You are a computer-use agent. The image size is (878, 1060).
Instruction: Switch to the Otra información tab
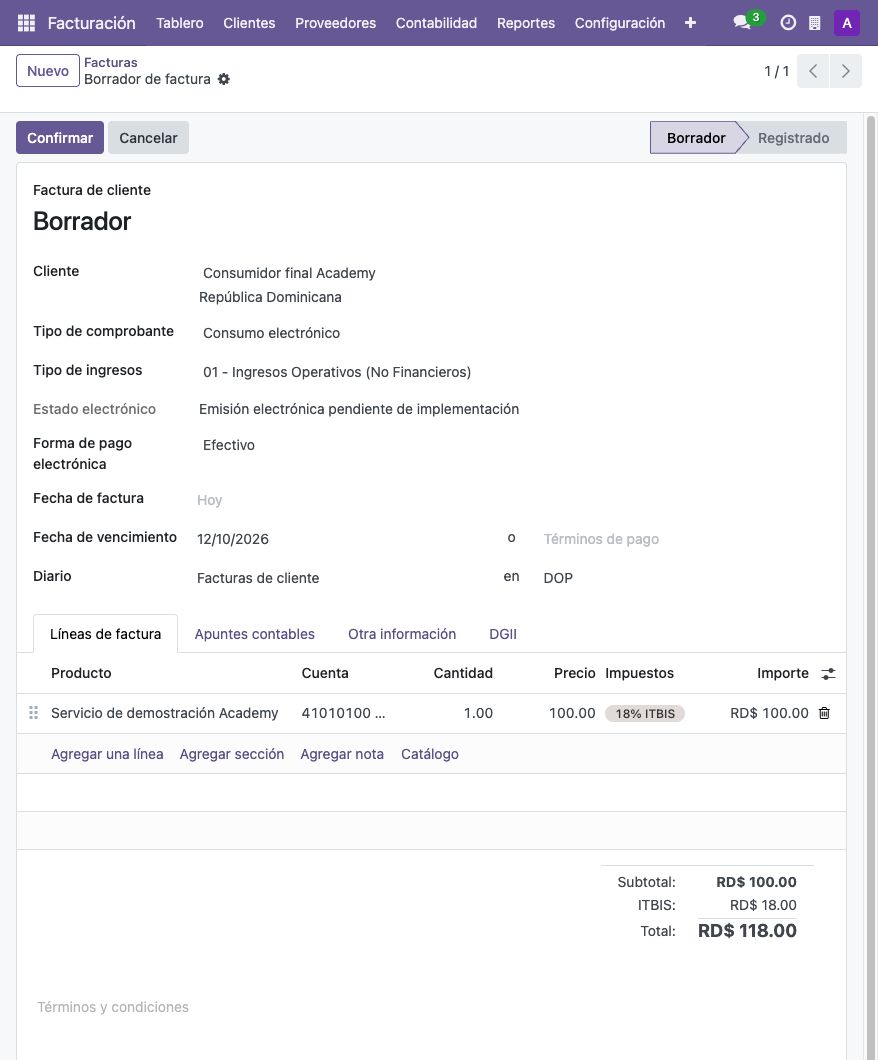[x=402, y=634]
